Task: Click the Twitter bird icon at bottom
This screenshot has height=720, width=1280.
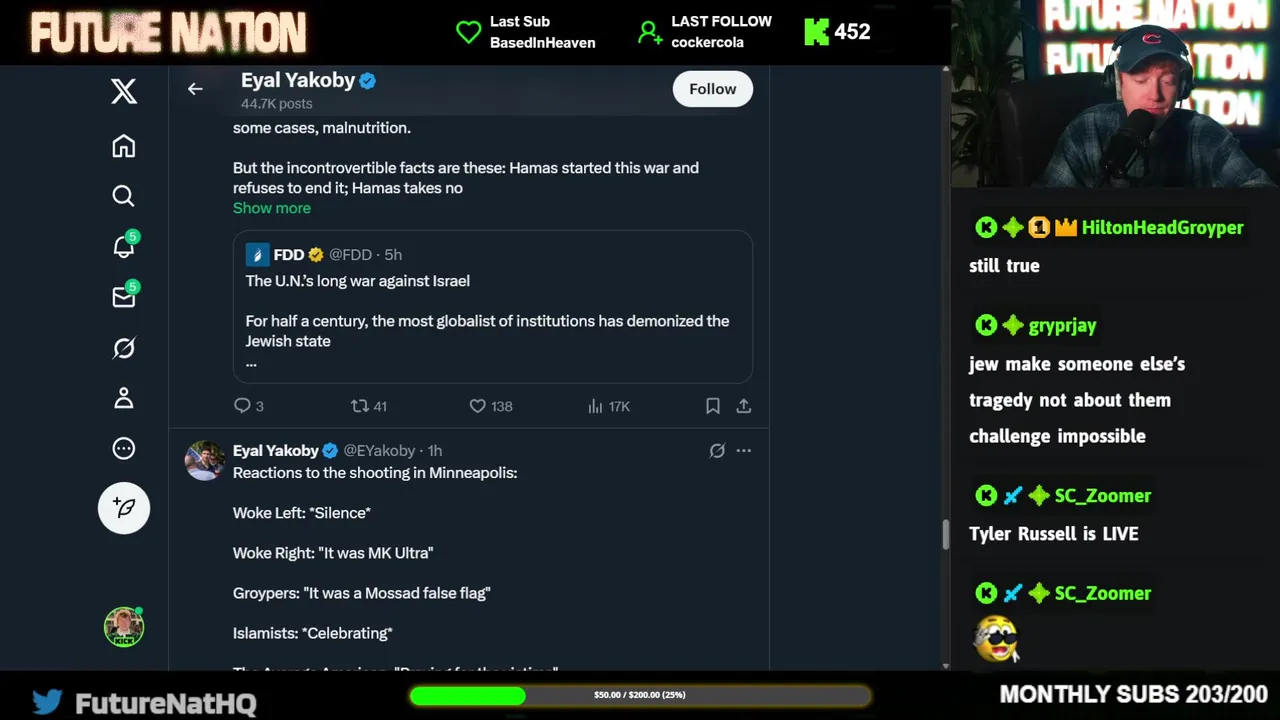Action: pos(47,702)
